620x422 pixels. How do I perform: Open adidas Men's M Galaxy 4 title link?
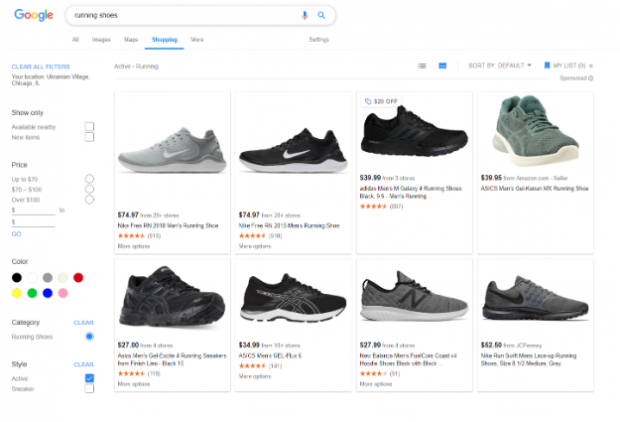[x=410, y=192]
